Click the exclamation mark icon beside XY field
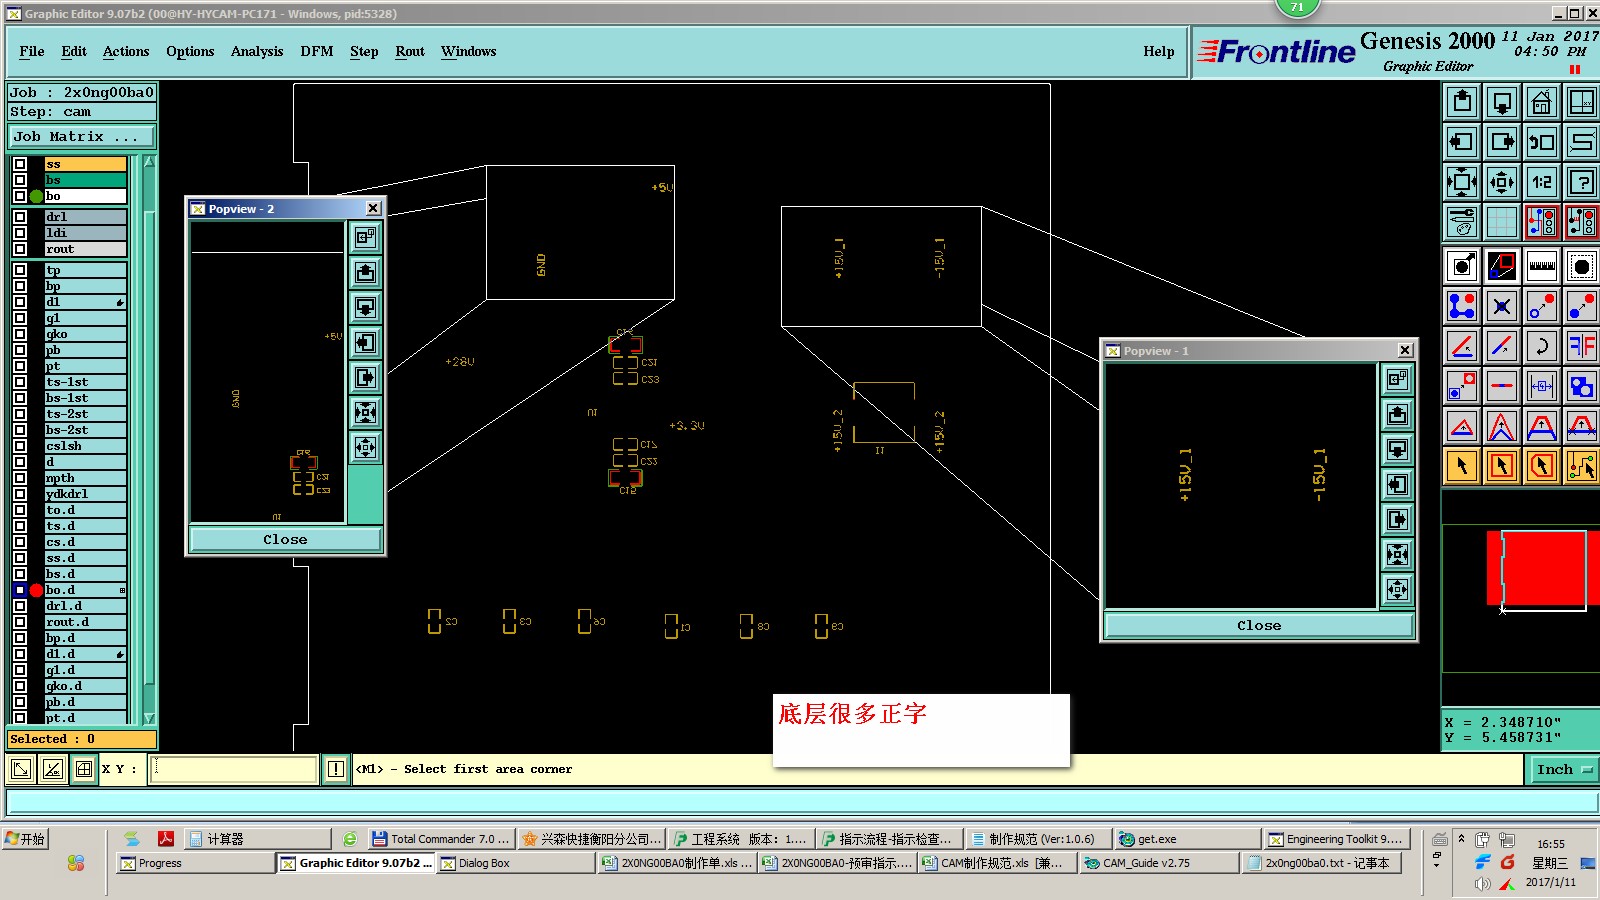This screenshot has width=1600, height=900. (x=336, y=769)
